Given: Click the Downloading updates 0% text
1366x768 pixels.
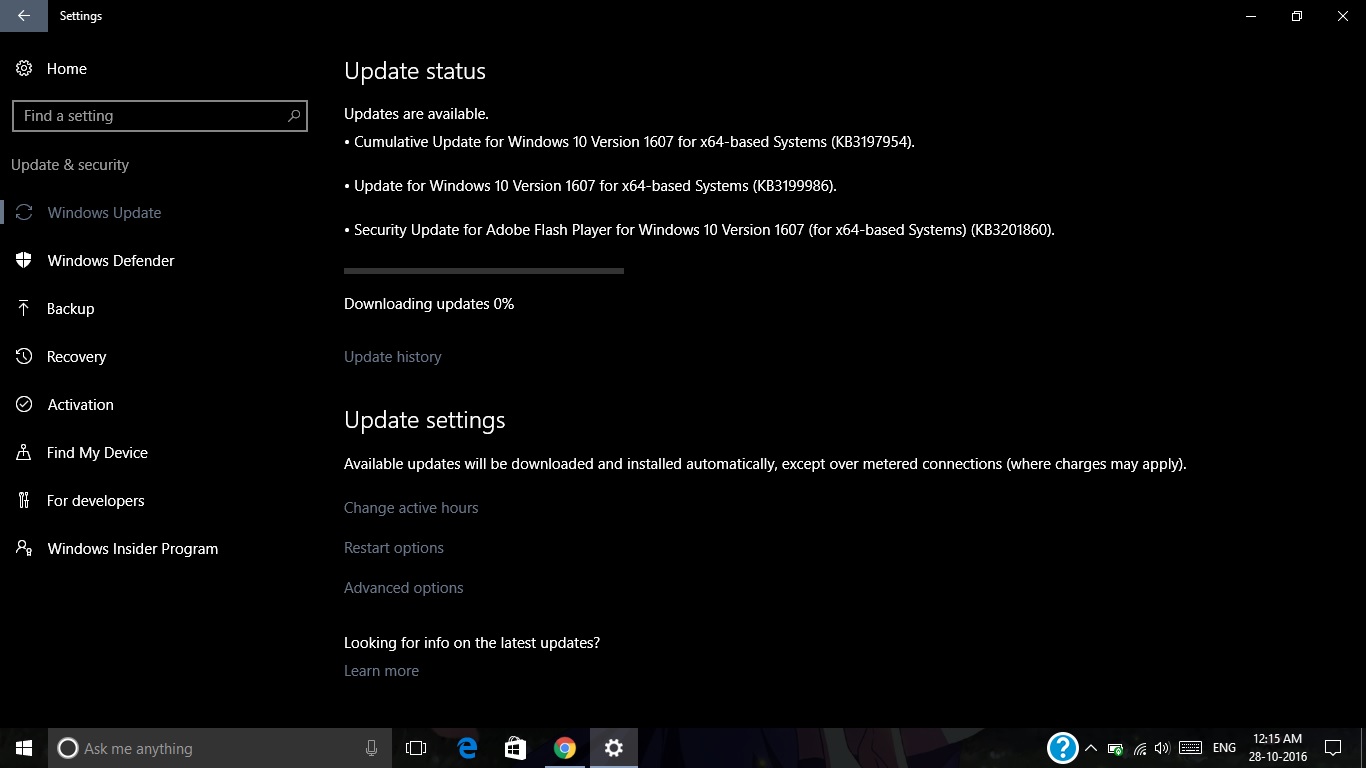Looking at the screenshot, I should [429, 304].
